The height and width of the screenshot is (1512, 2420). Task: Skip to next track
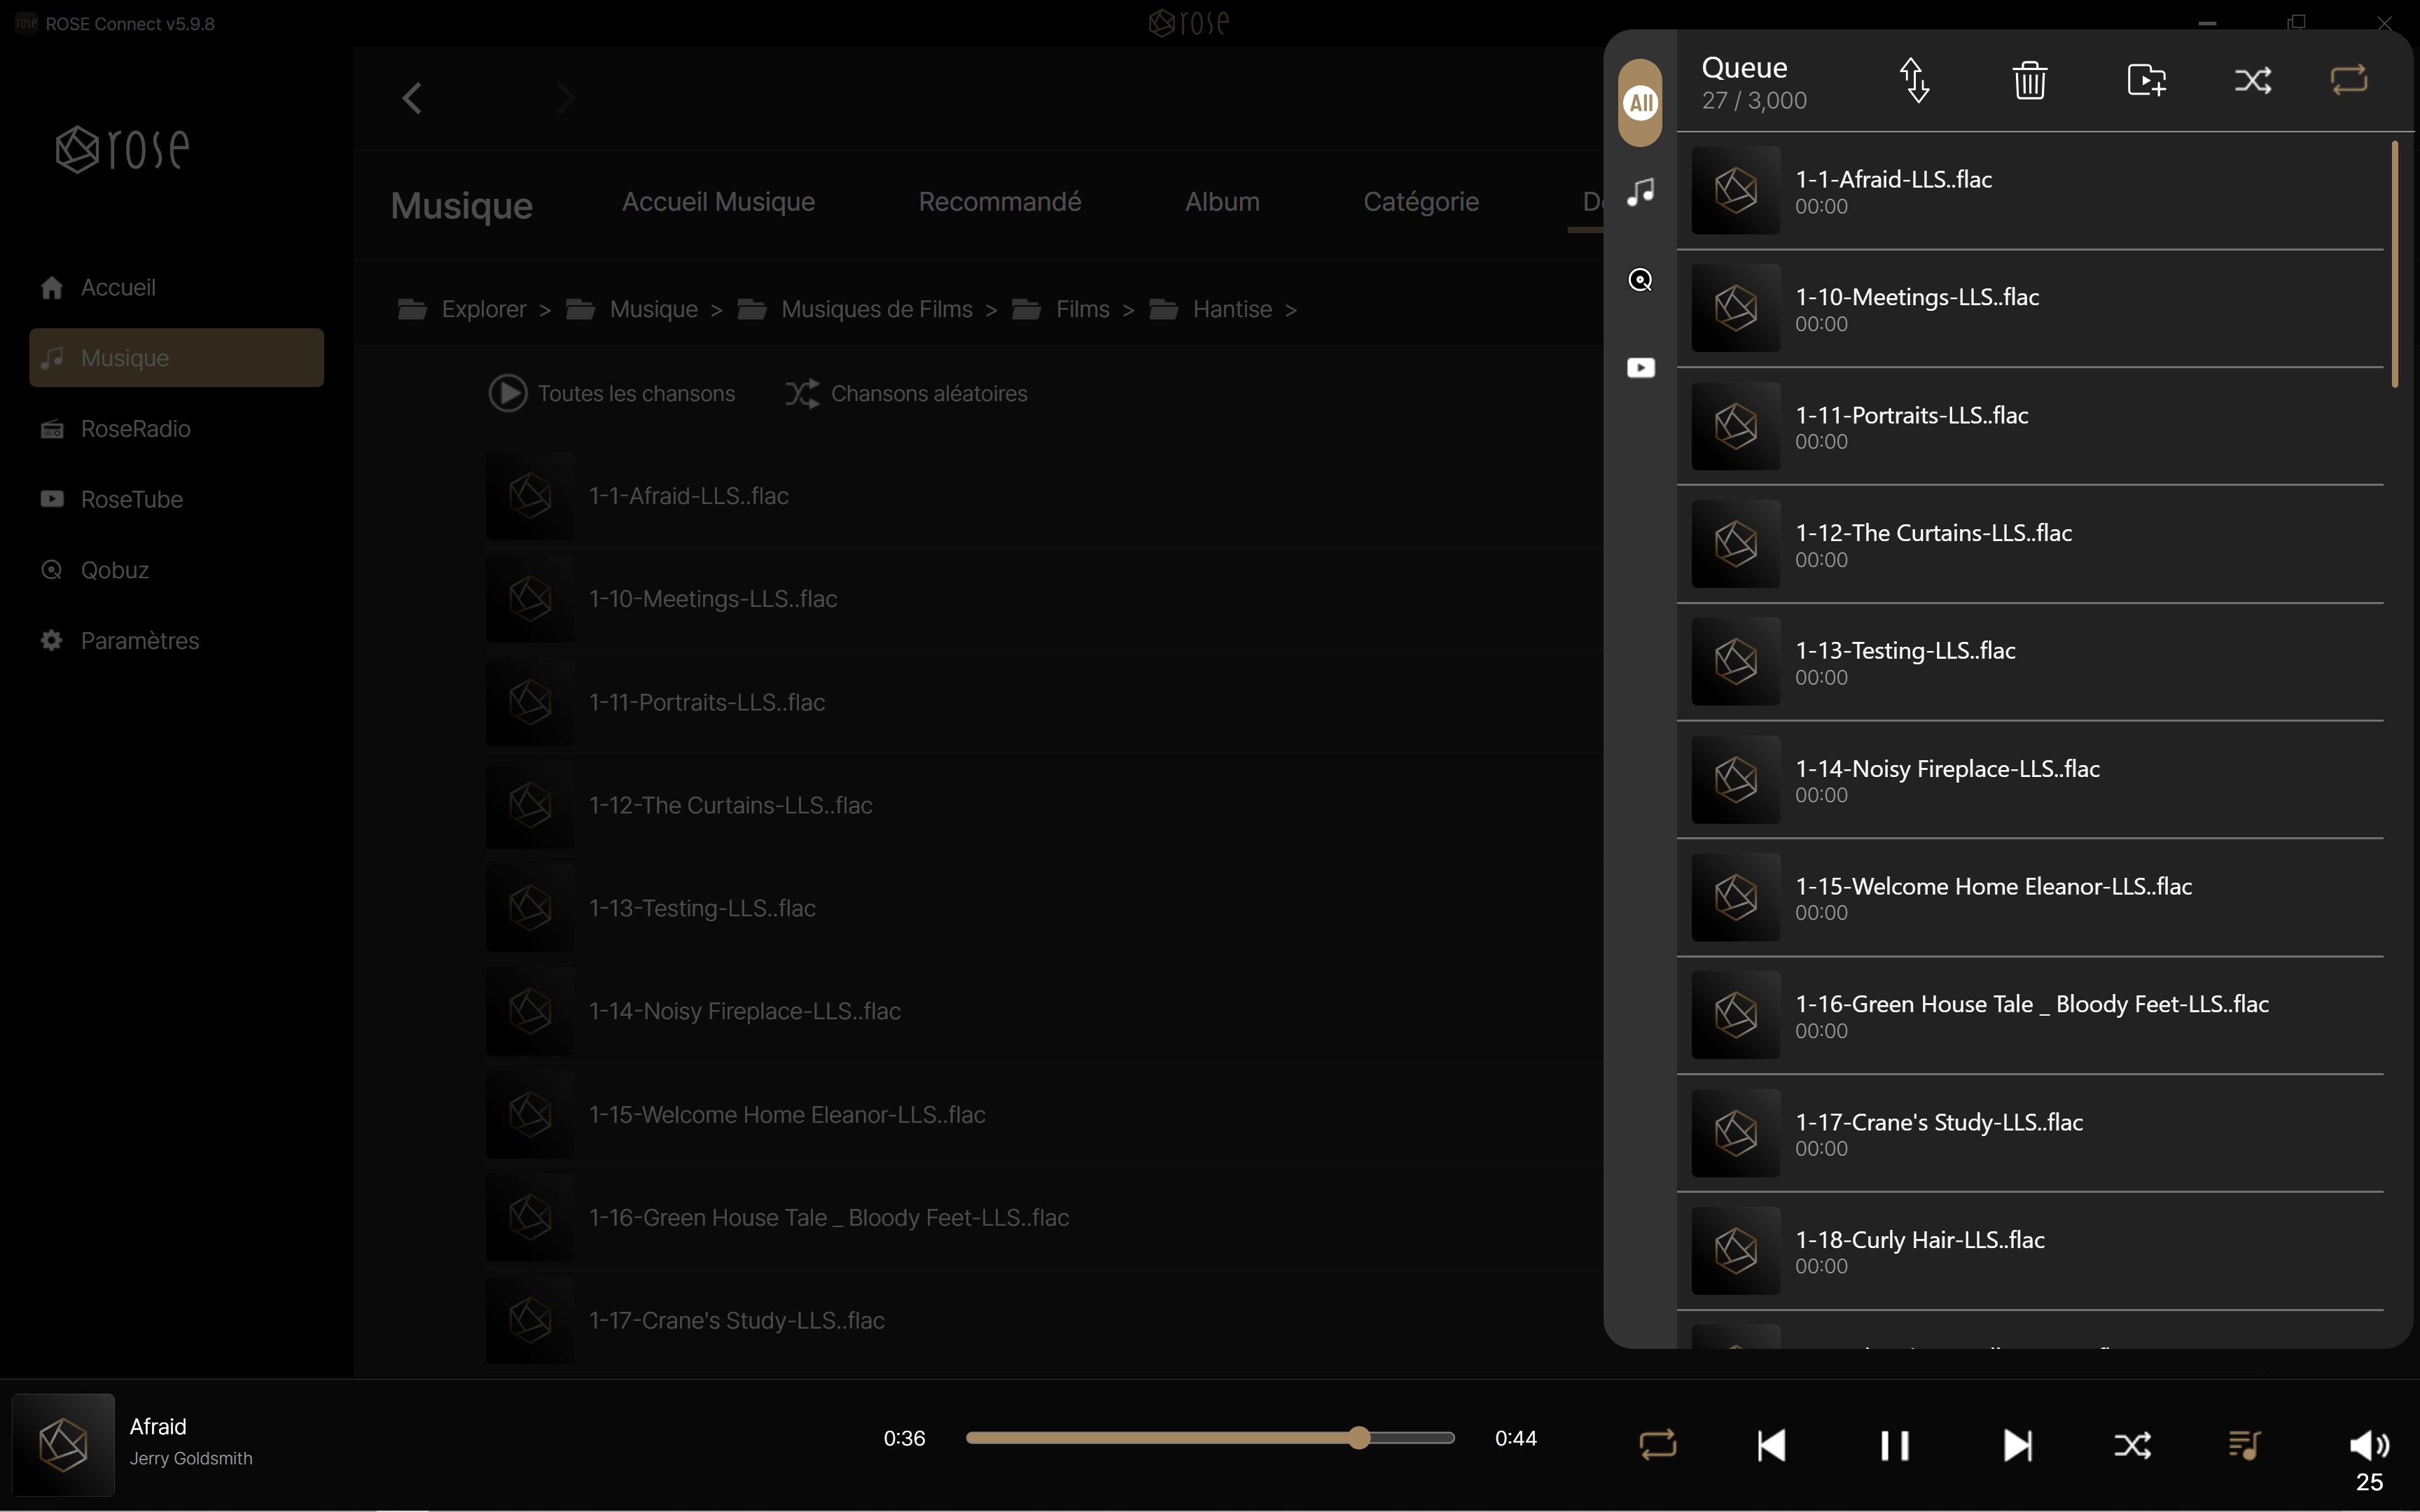[2018, 1445]
